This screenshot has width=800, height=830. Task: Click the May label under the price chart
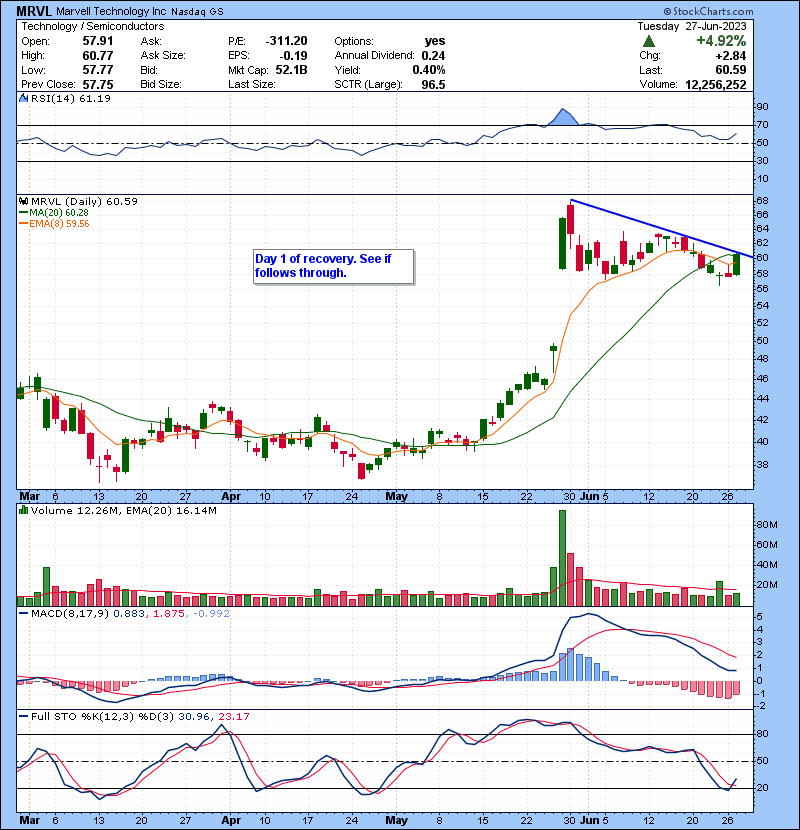point(397,497)
